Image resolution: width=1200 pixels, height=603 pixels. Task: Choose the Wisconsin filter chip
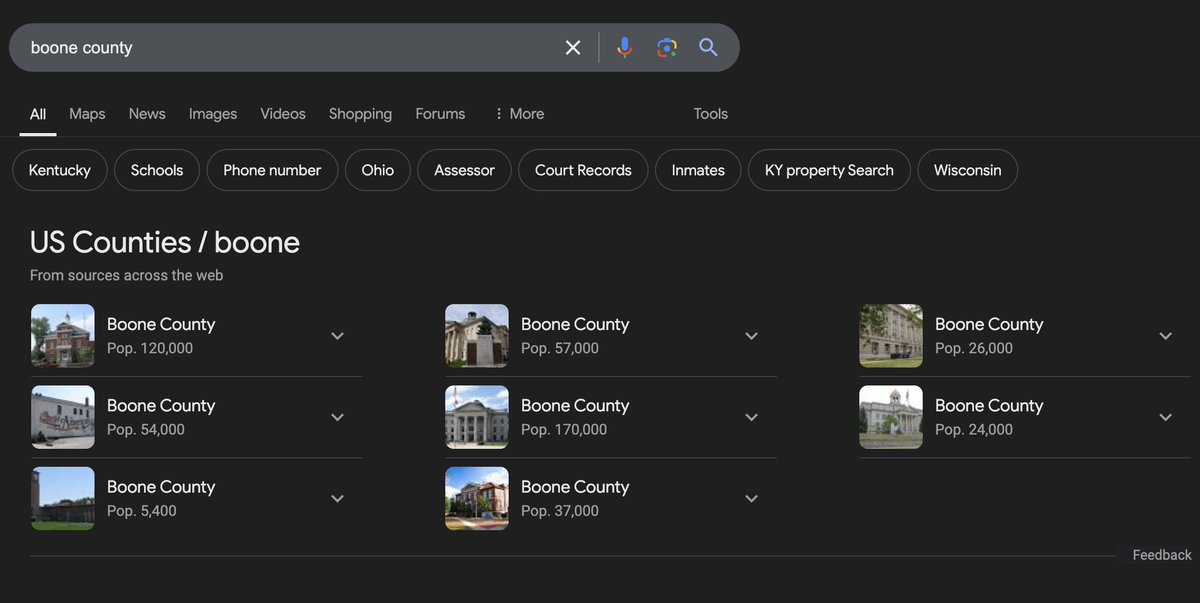[x=967, y=170]
